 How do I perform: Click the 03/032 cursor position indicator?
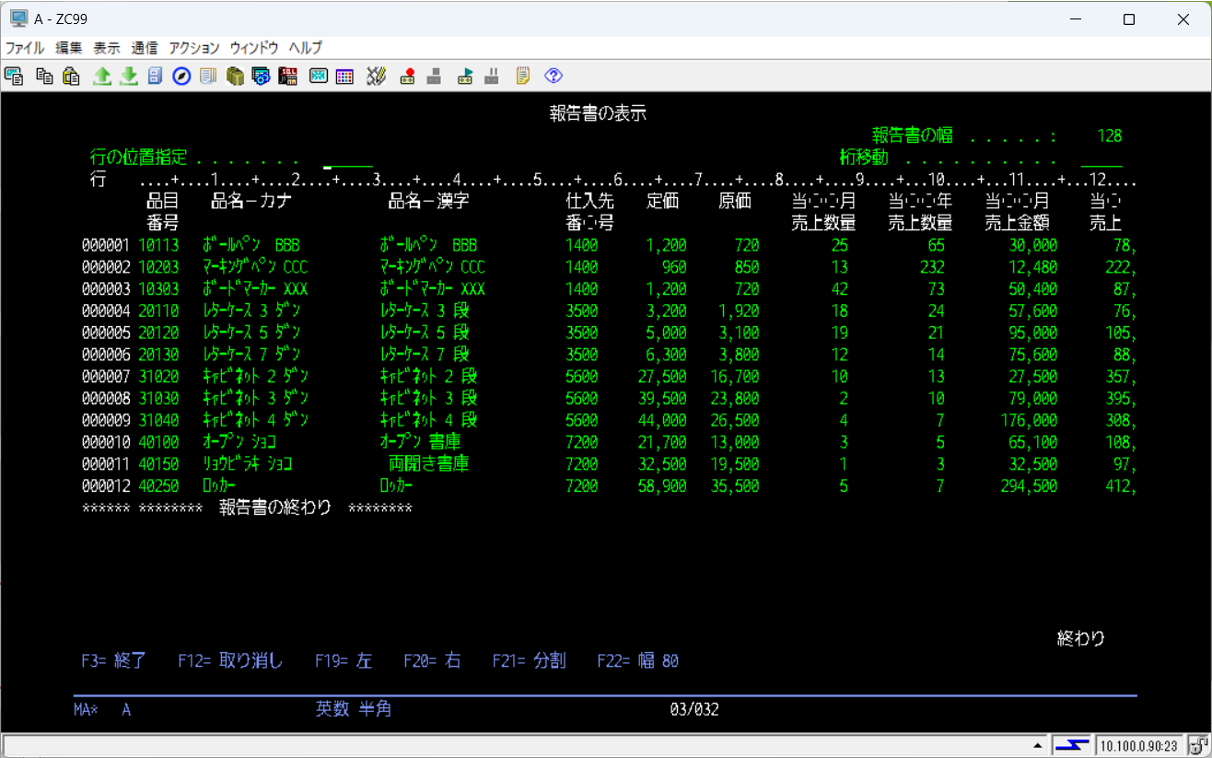[x=694, y=710]
